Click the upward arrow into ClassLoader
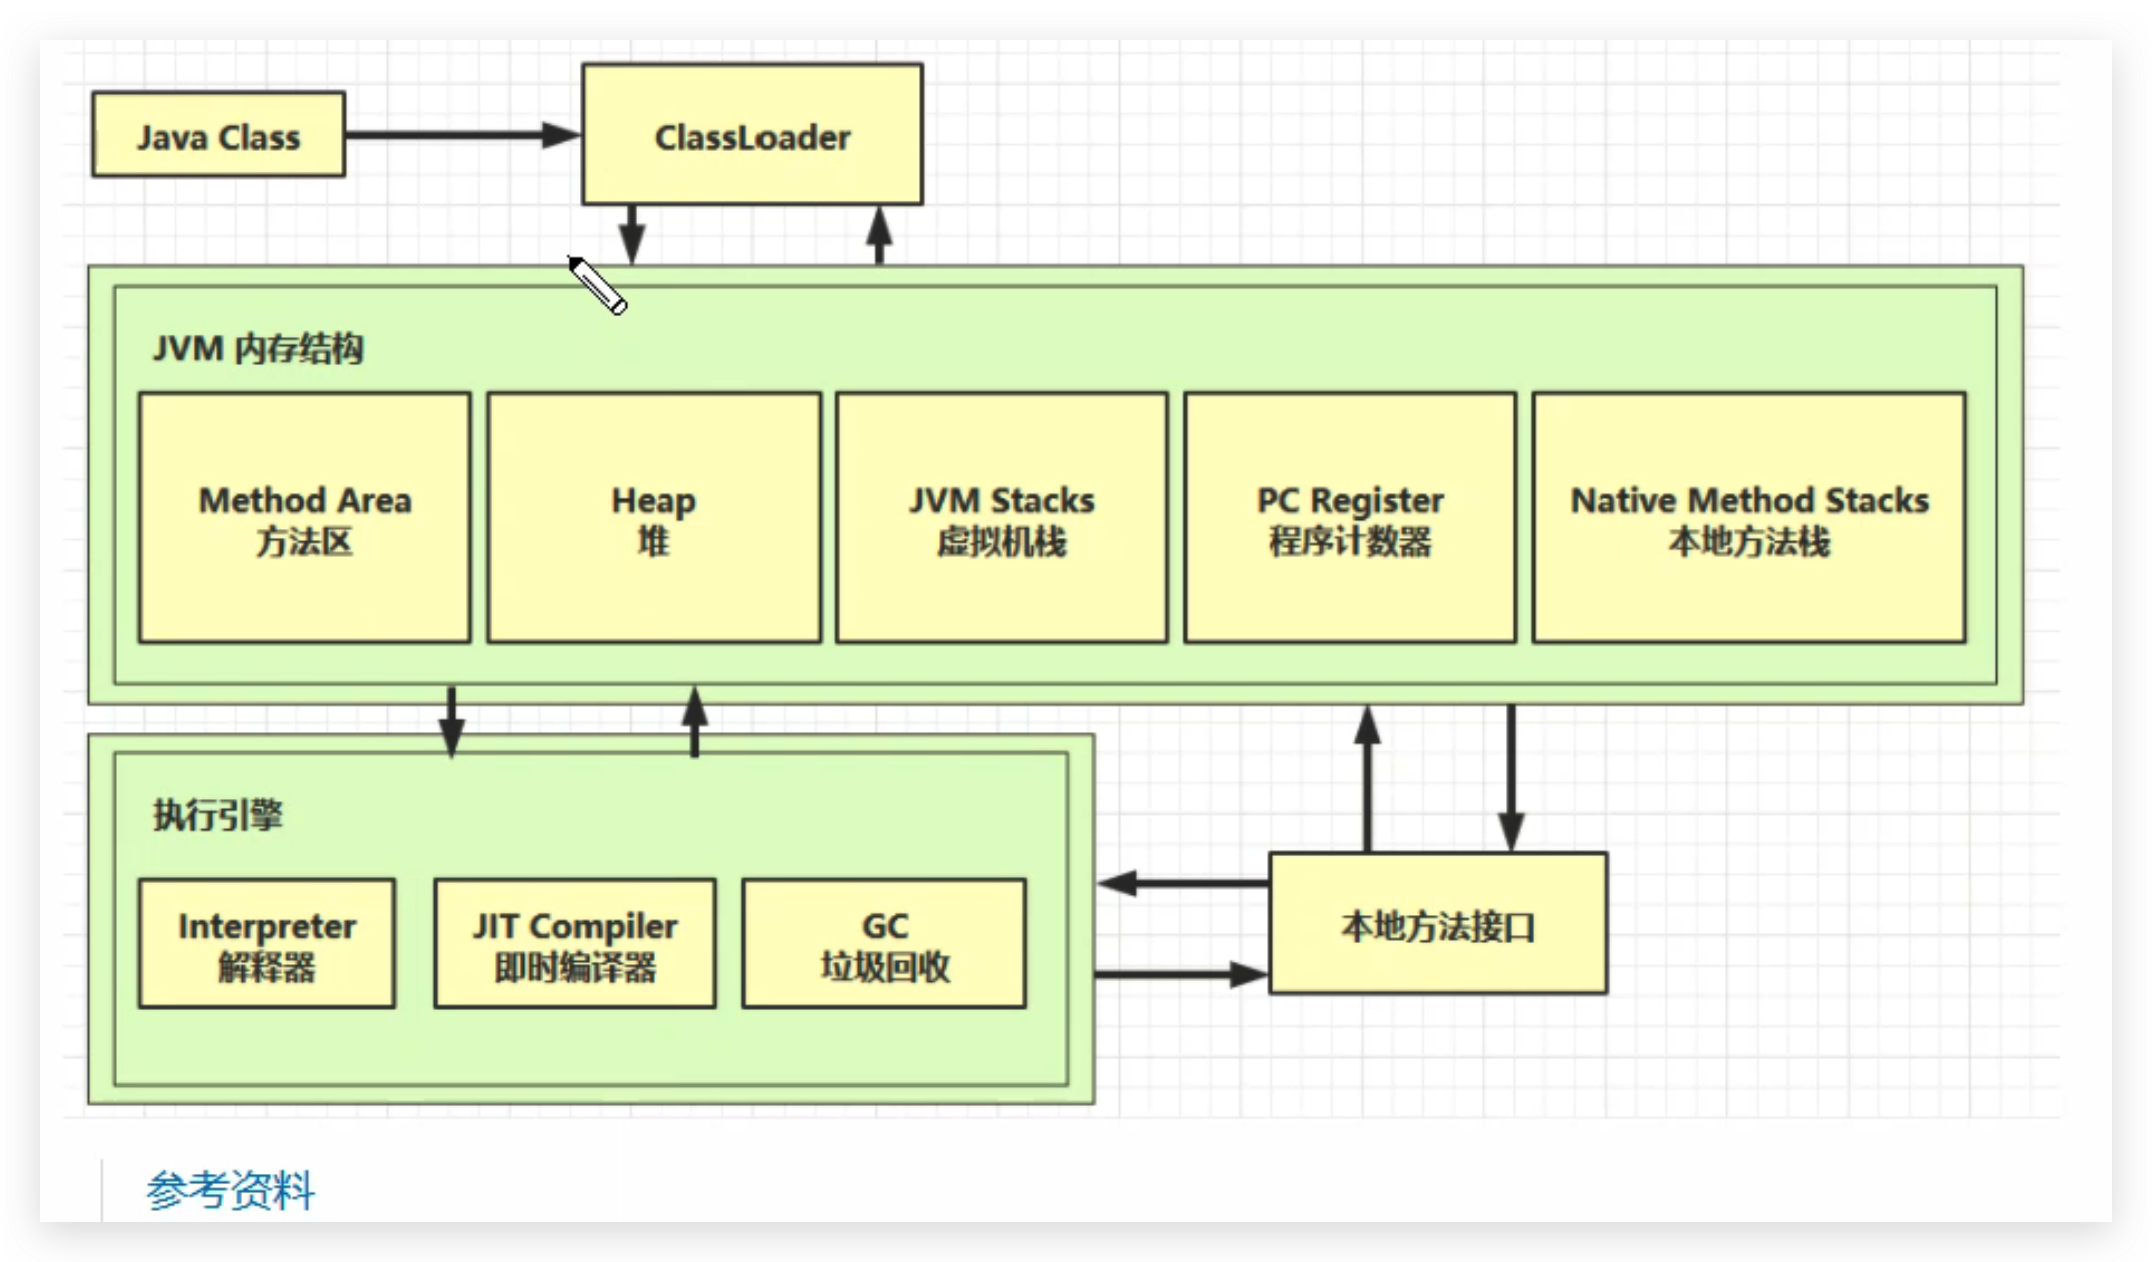This screenshot has height=1262, width=2152. click(x=878, y=235)
